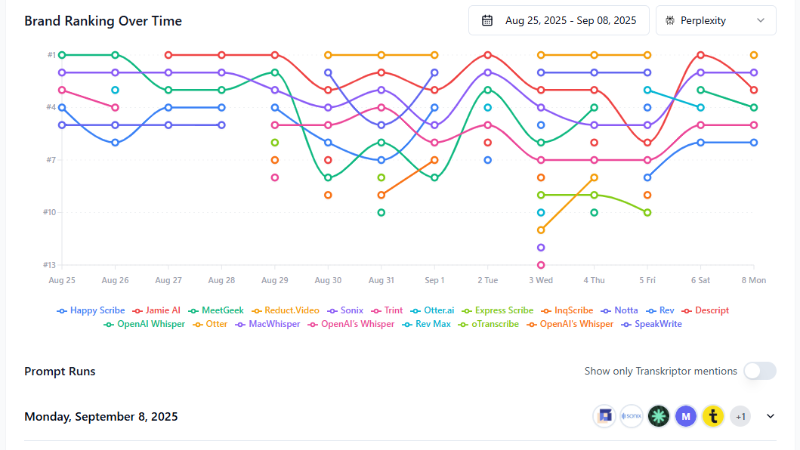This screenshot has width=800, height=450.
Task: Click the green asterisk brand logo icon
Action: coord(657,416)
